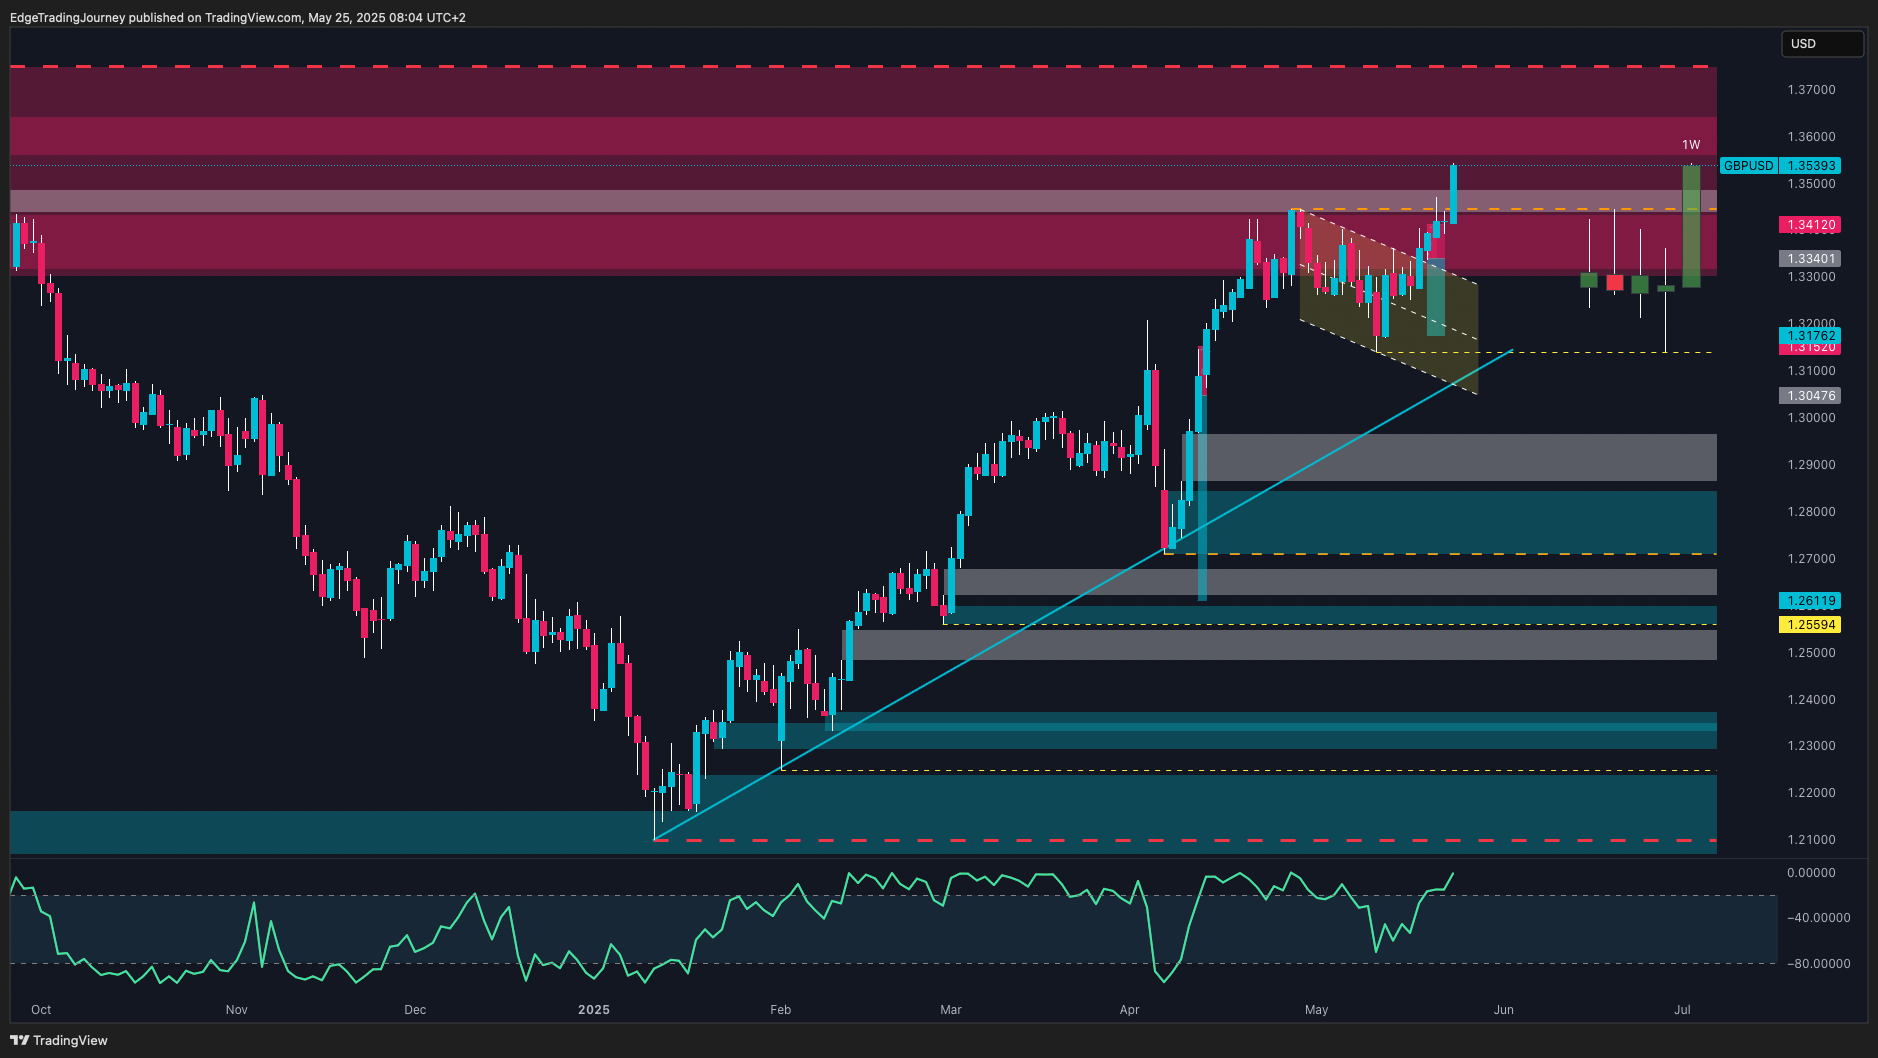Select the yellow descending channel drawing
This screenshot has width=1878, height=1058.
pos(1388,300)
